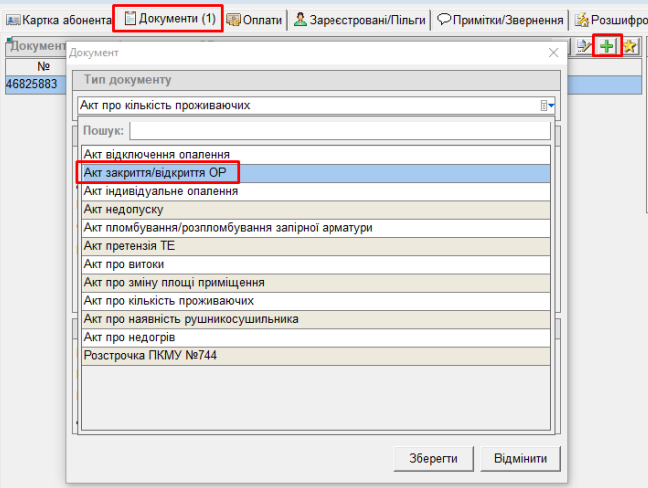Go to Зареєстровані/Пільги tab
648x488 pixels.
(x=360, y=19)
